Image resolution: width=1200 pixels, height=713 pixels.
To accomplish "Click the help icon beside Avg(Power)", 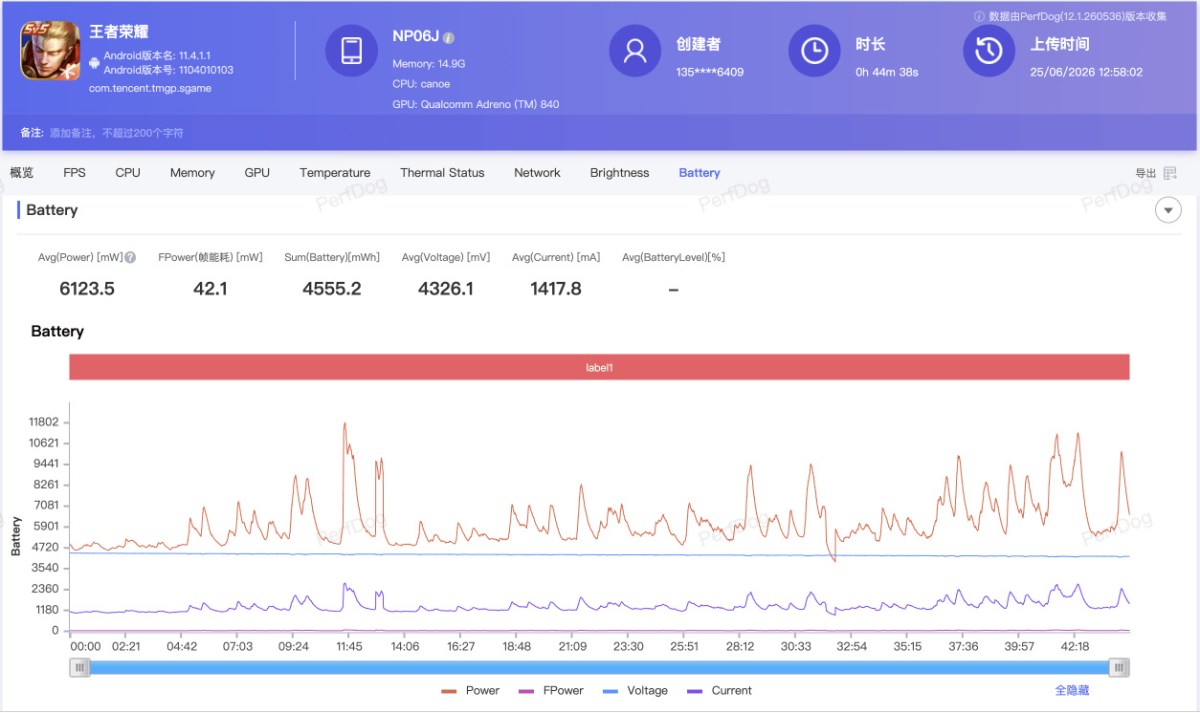I will coord(130,257).
